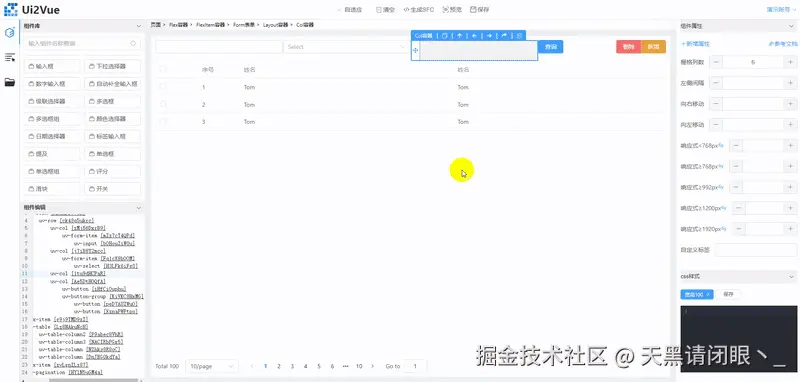Toggle the table header select-all checkbox

click(163, 69)
